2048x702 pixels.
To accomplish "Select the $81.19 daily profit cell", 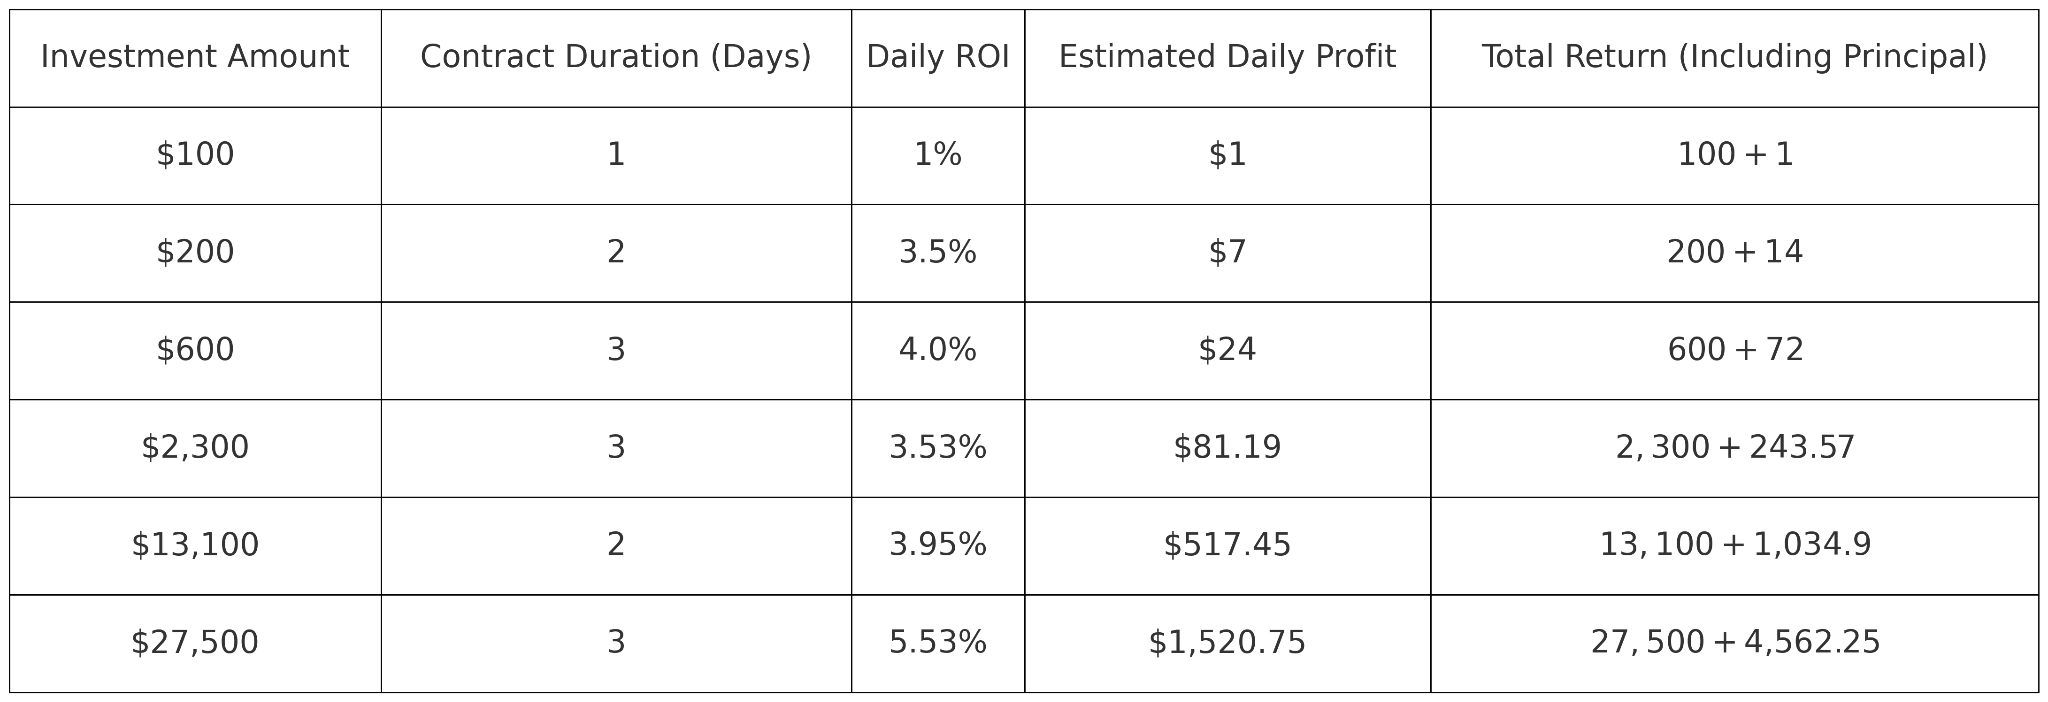I will click(1227, 447).
